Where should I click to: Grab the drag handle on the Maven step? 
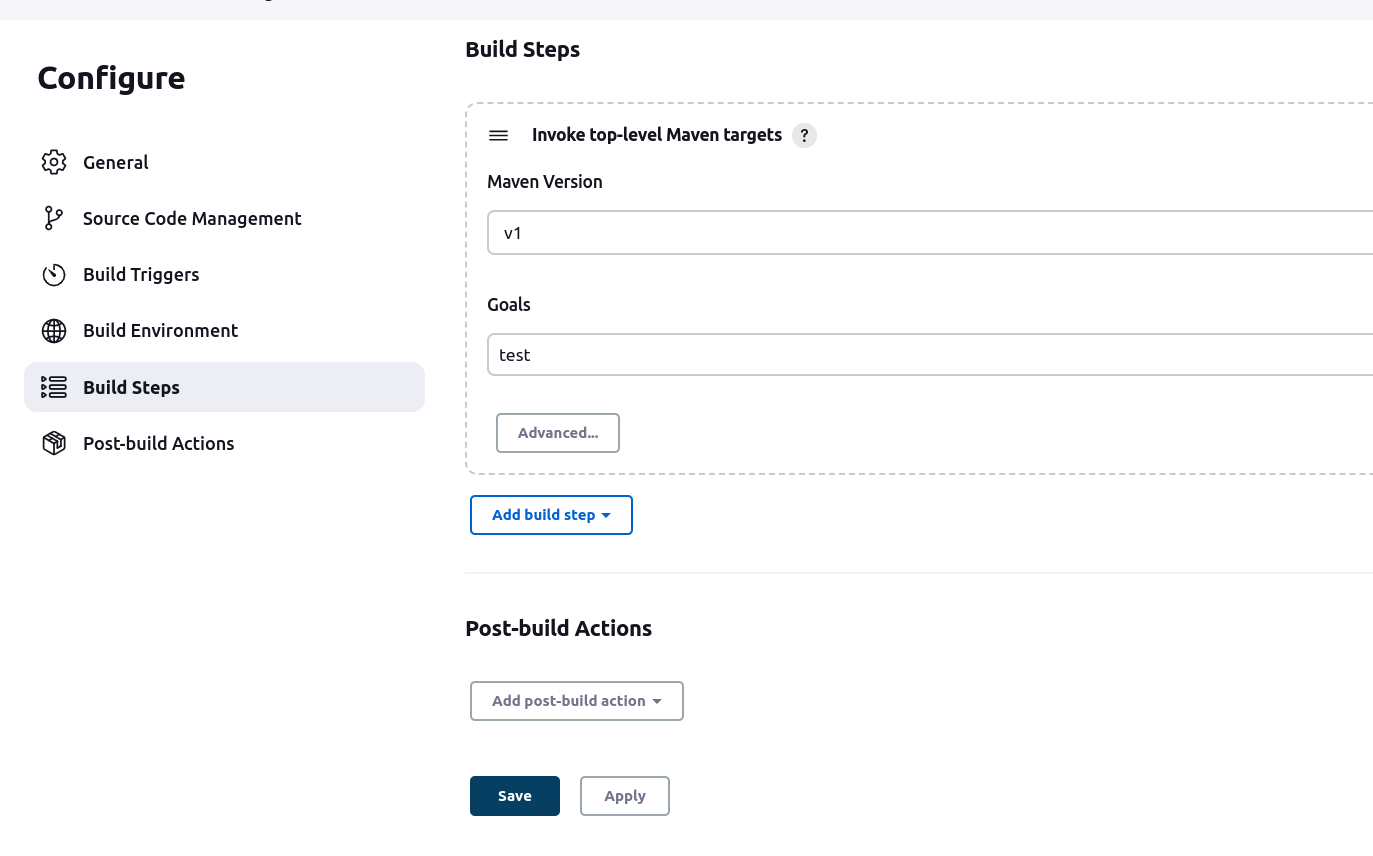click(498, 135)
